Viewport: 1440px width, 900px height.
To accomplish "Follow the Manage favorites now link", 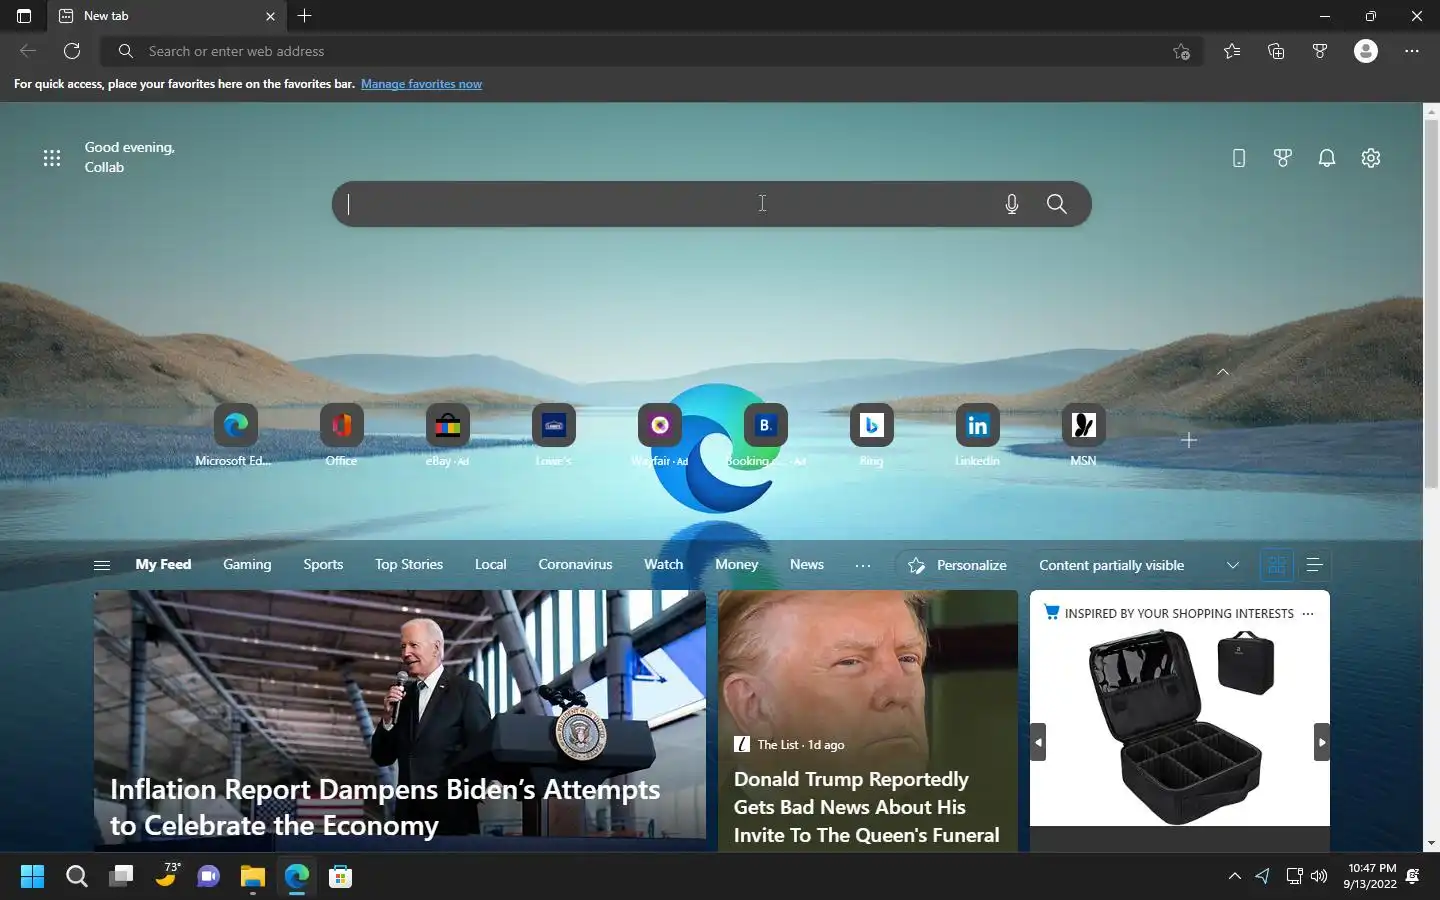I will coord(421,84).
